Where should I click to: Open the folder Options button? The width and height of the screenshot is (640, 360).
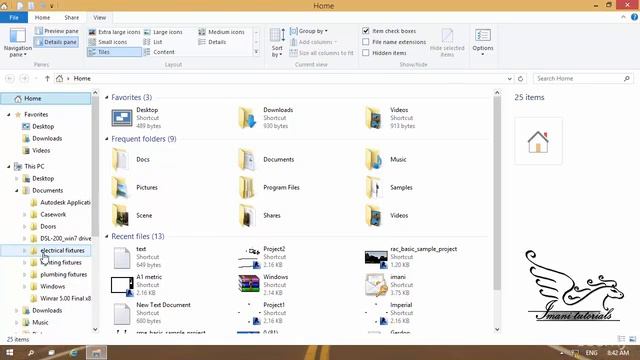[x=483, y=42]
